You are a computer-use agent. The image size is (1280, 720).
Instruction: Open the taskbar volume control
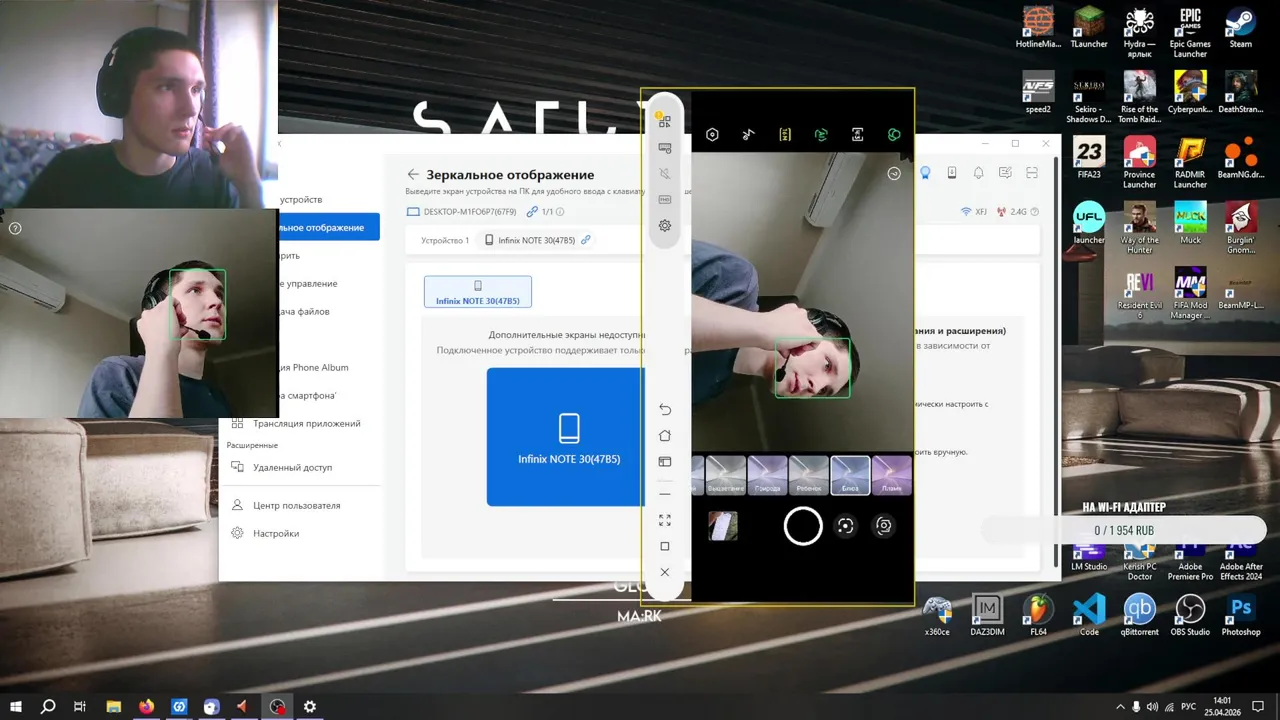pos(1153,707)
